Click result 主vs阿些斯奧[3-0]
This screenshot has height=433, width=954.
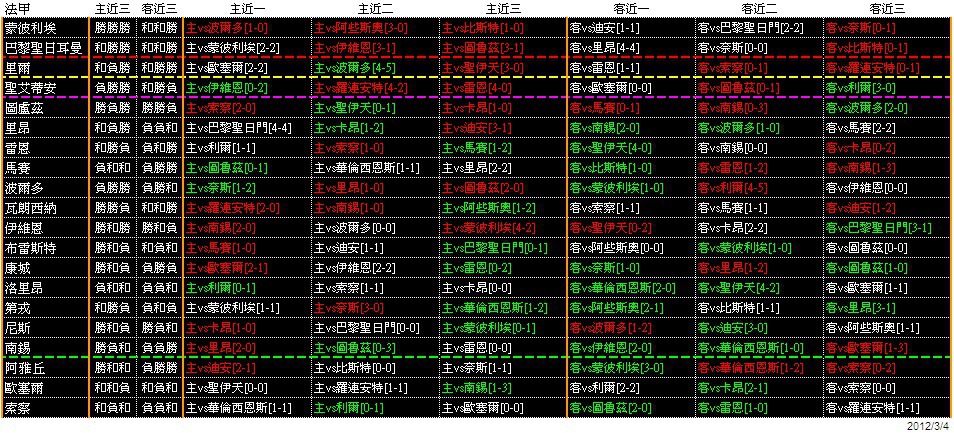pos(361,28)
